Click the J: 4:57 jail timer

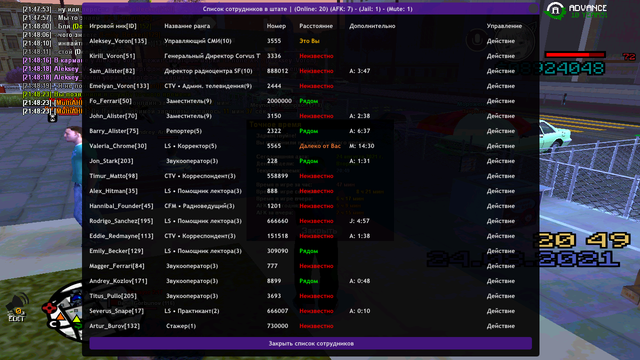(x=360, y=221)
